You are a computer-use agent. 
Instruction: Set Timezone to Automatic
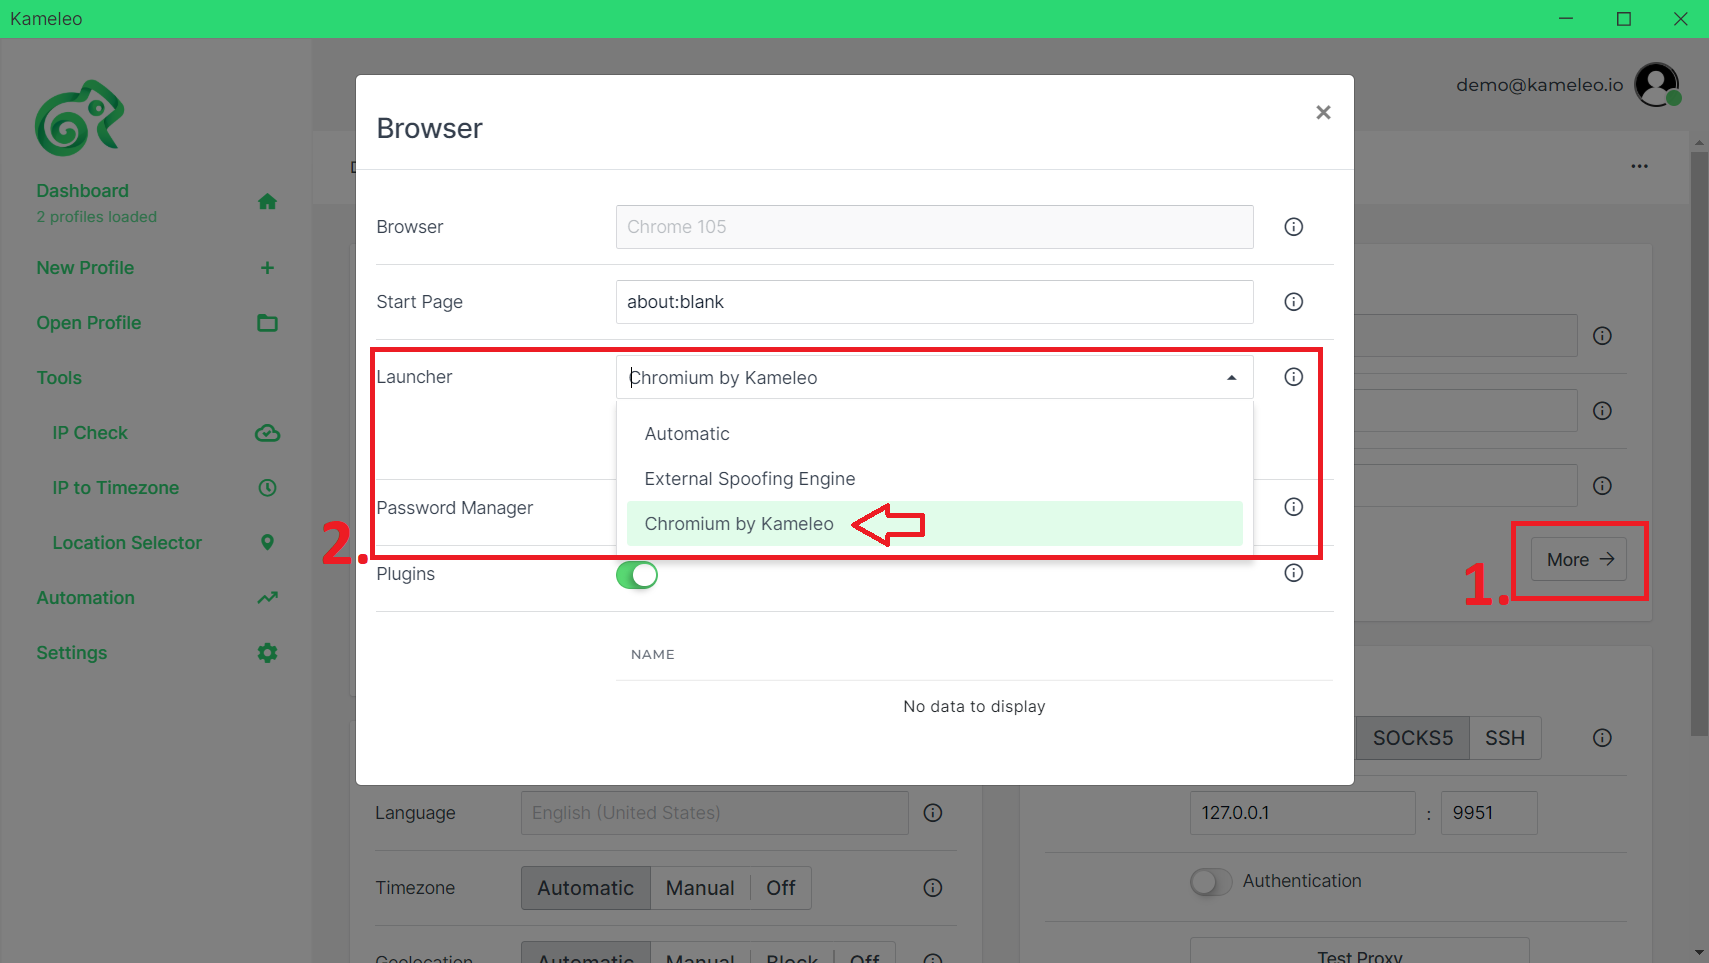click(x=586, y=888)
